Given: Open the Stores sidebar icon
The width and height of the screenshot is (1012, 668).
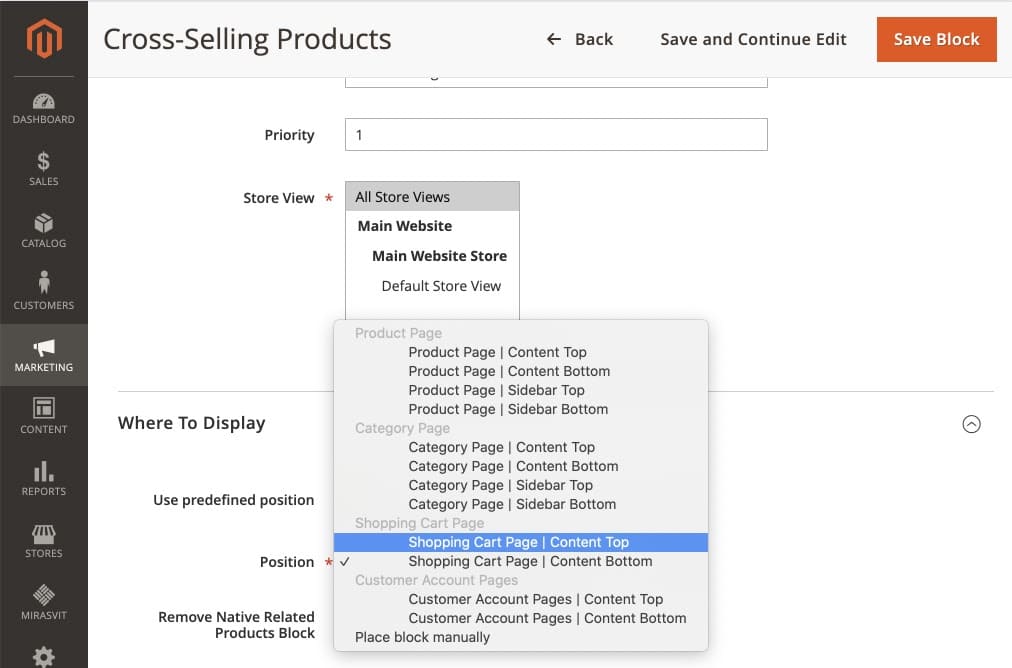Looking at the screenshot, I should (44, 540).
